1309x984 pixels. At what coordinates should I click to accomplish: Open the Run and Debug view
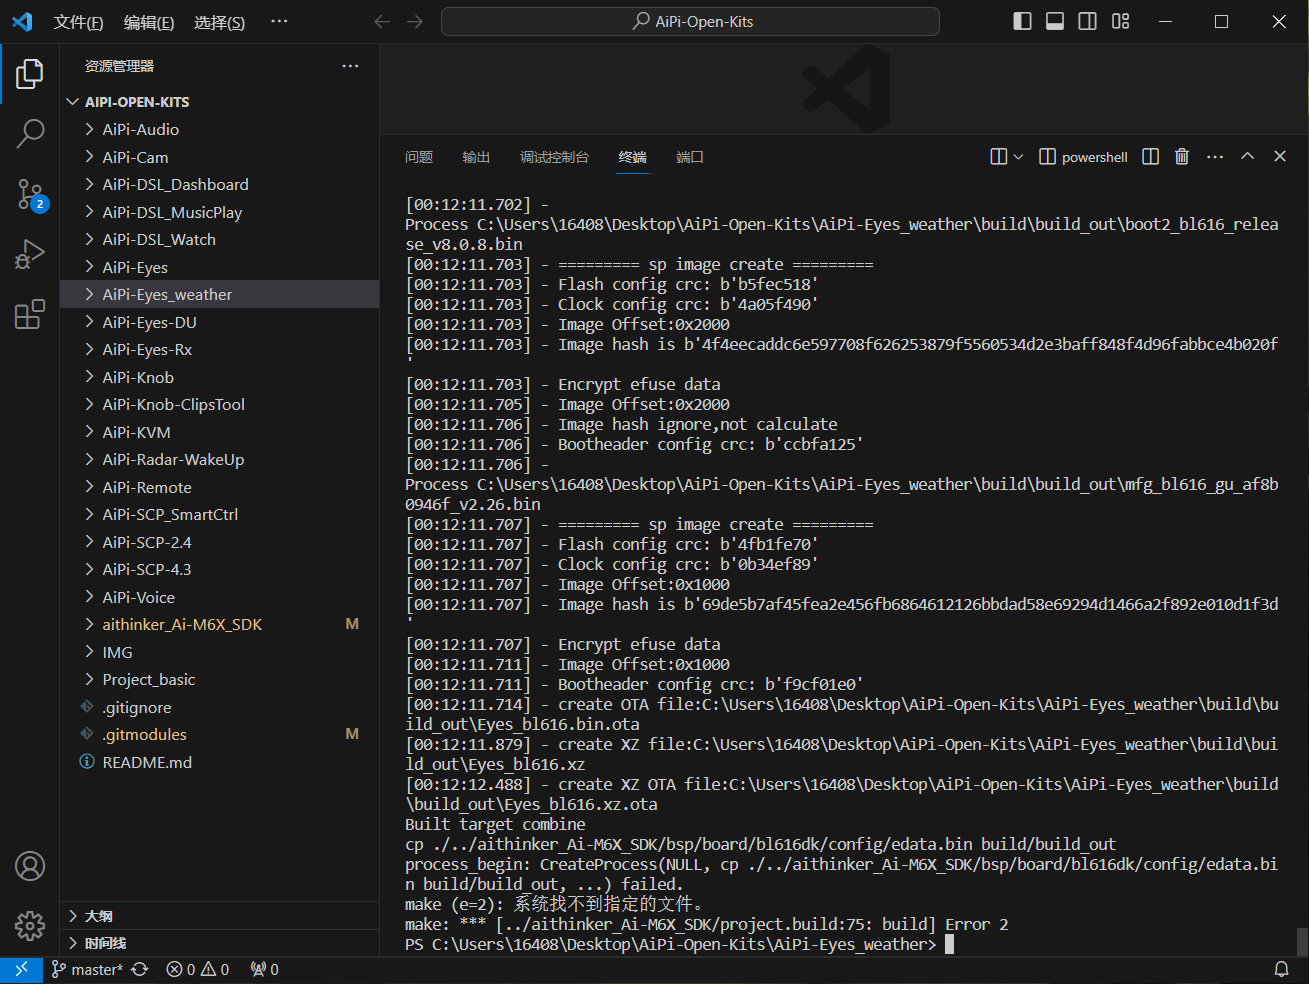click(30, 254)
